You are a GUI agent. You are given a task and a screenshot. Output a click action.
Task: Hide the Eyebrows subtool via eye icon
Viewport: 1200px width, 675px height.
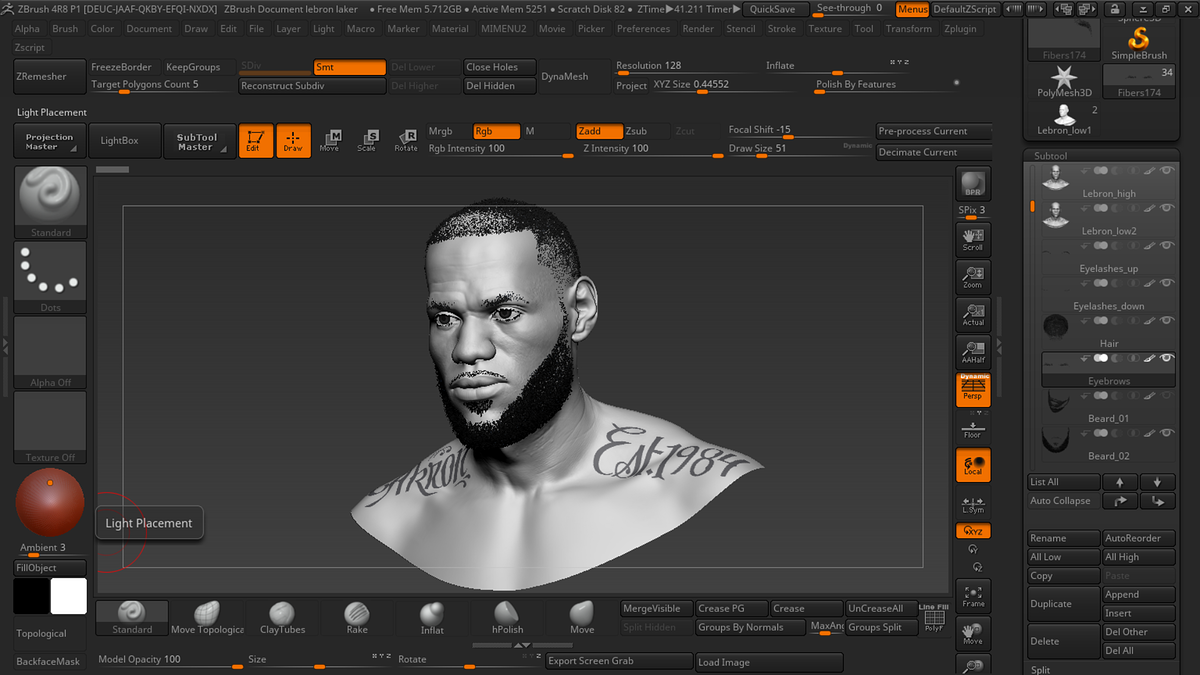(1167, 358)
